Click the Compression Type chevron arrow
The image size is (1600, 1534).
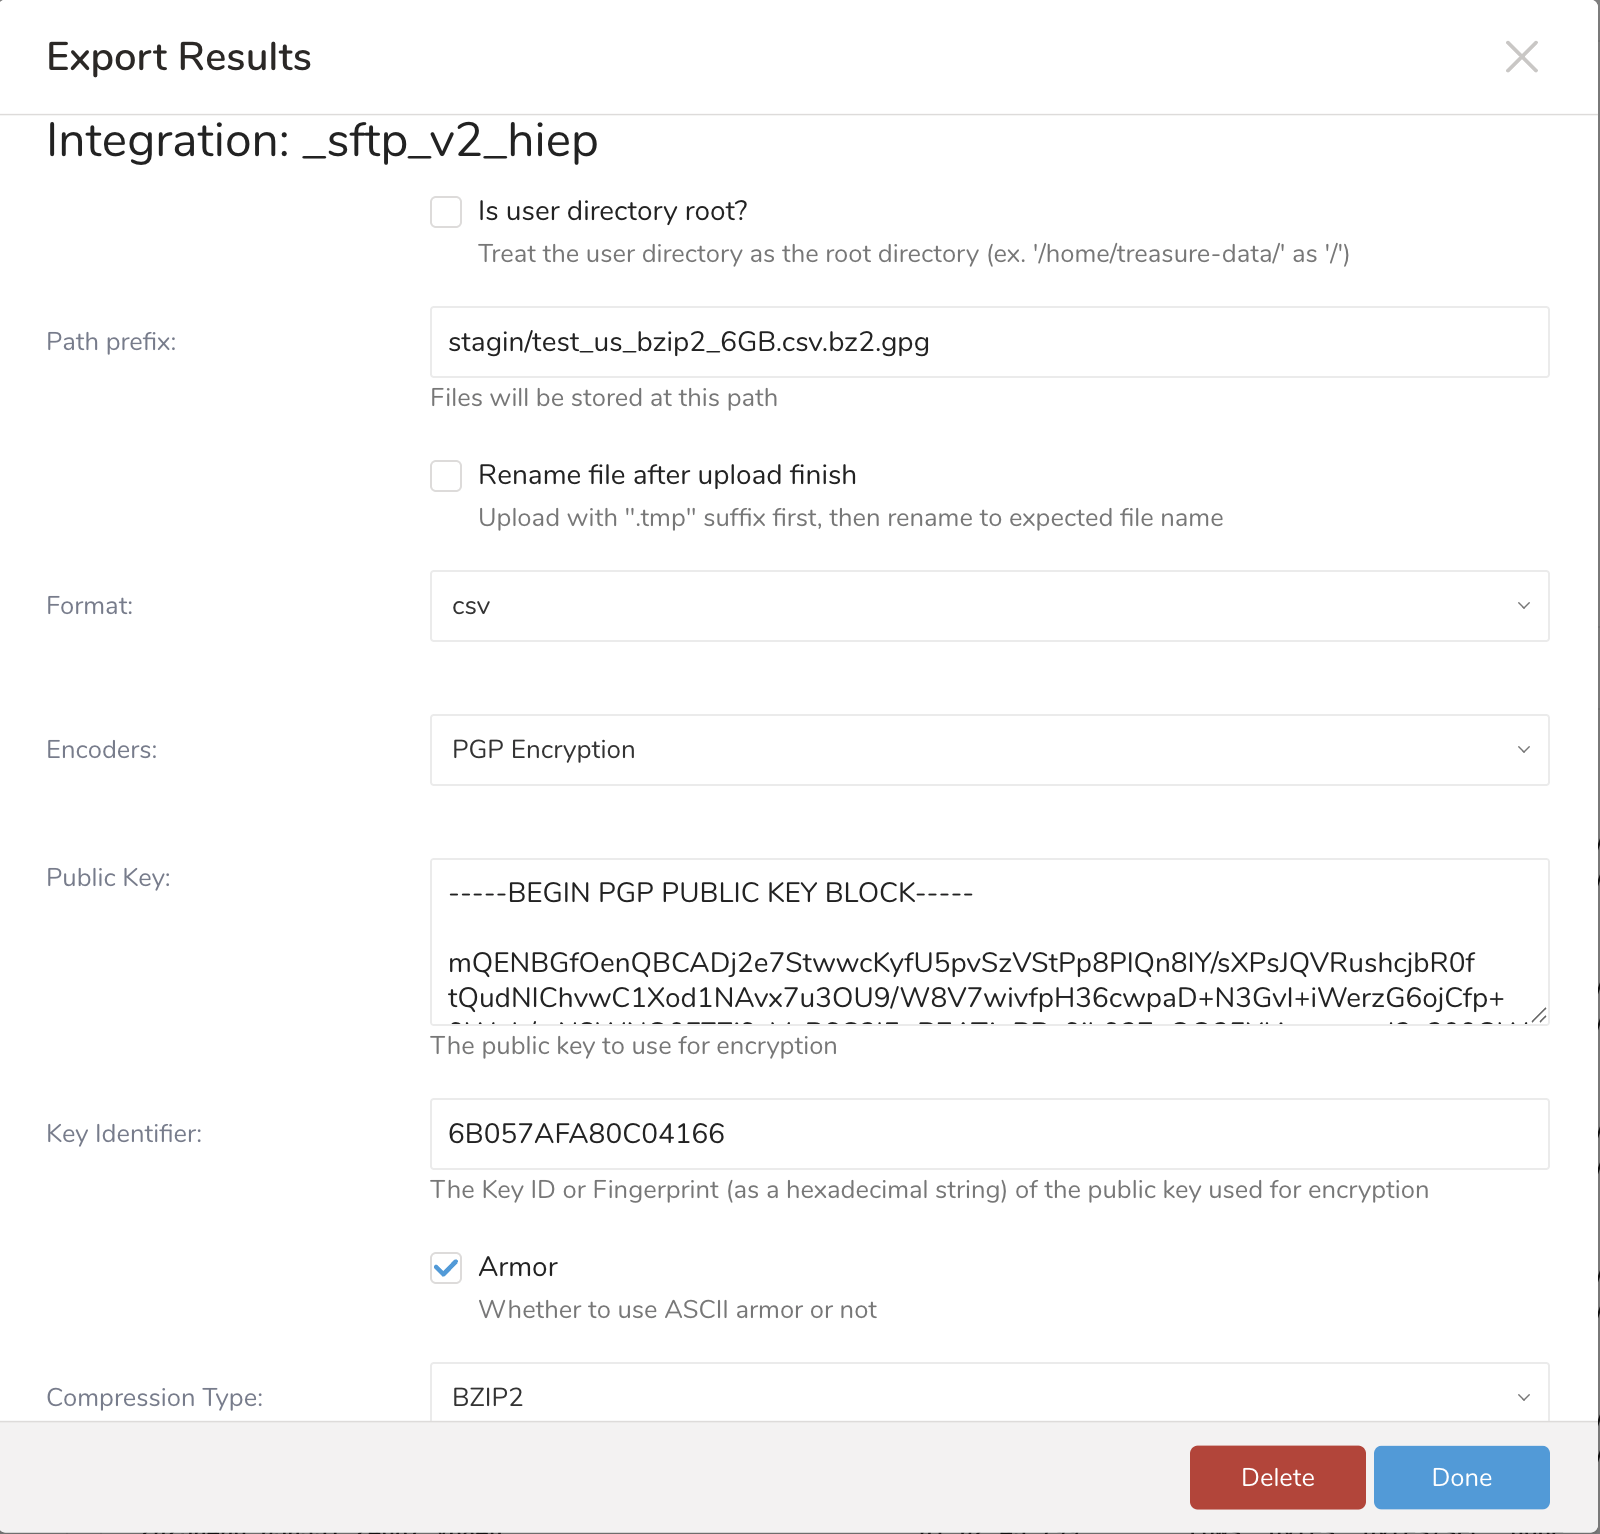[1523, 1397]
